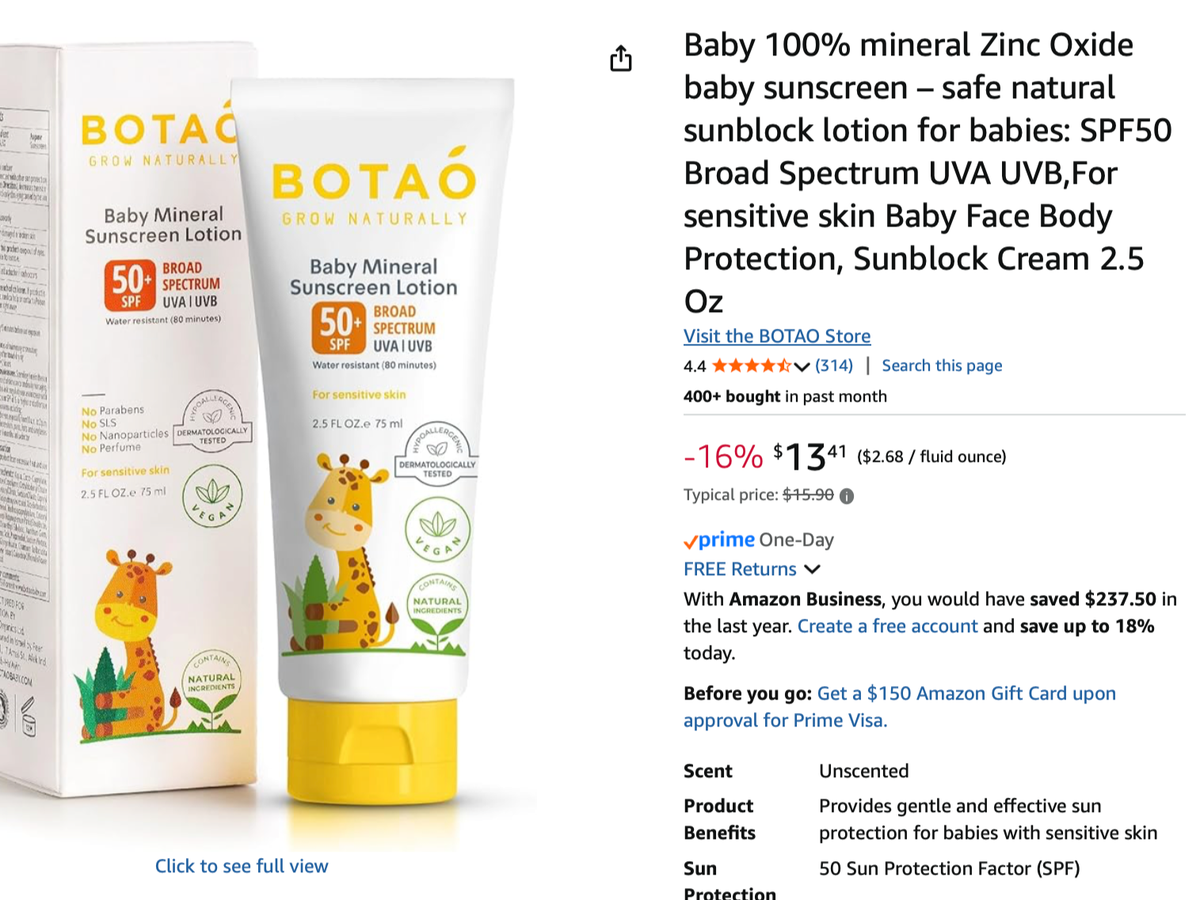Image resolution: width=1200 pixels, height=900 pixels.
Task: Click the struck-through $15.90 typical price
Action: click(808, 495)
